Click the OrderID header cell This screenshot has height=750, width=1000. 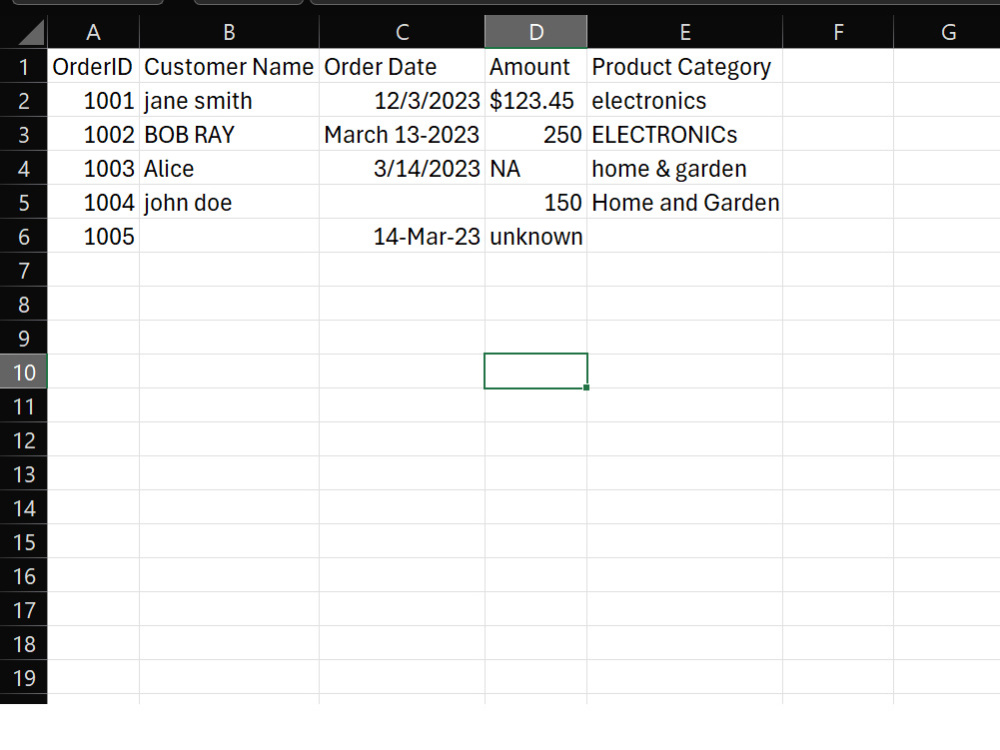point(93,66)
